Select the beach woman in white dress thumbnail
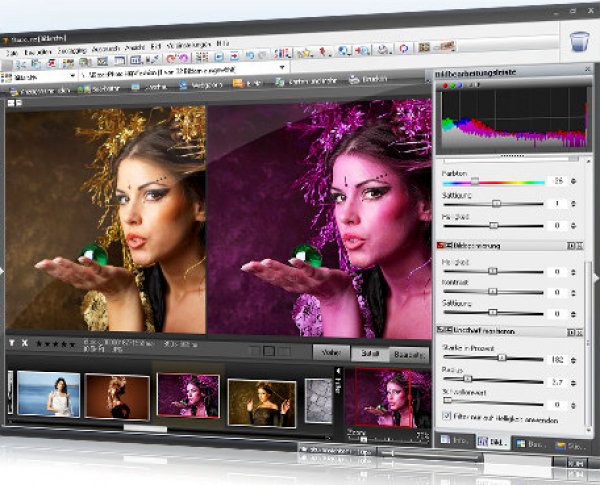 47,394
